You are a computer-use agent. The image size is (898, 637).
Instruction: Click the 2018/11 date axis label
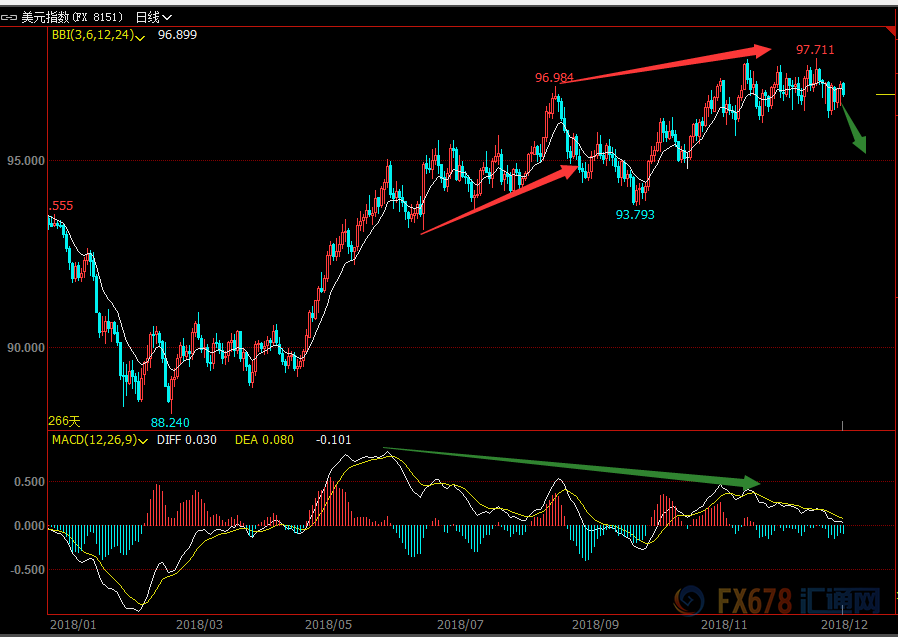[x=724, y=624]
